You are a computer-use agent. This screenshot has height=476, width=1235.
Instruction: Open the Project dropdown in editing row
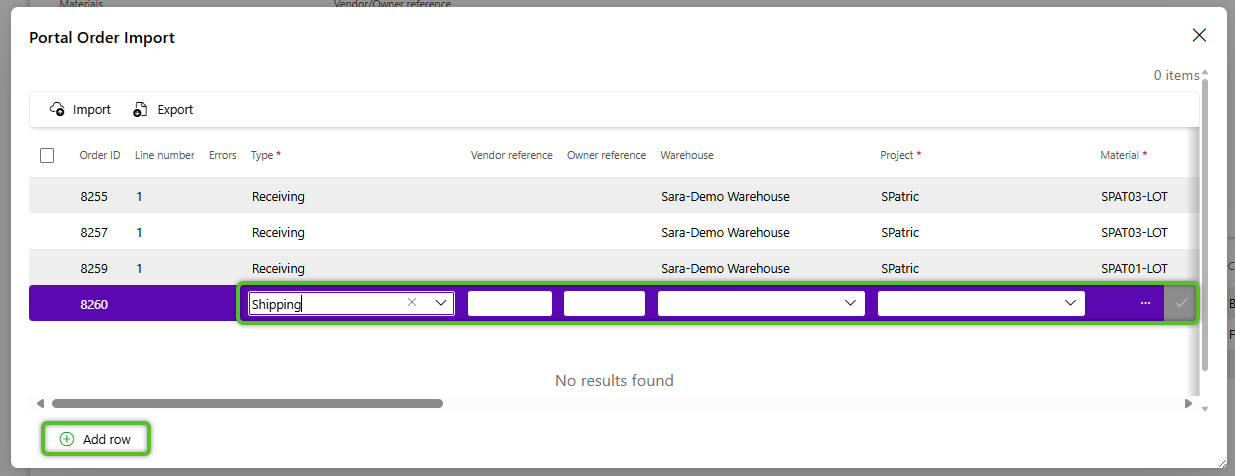[x=1070, y=303]
